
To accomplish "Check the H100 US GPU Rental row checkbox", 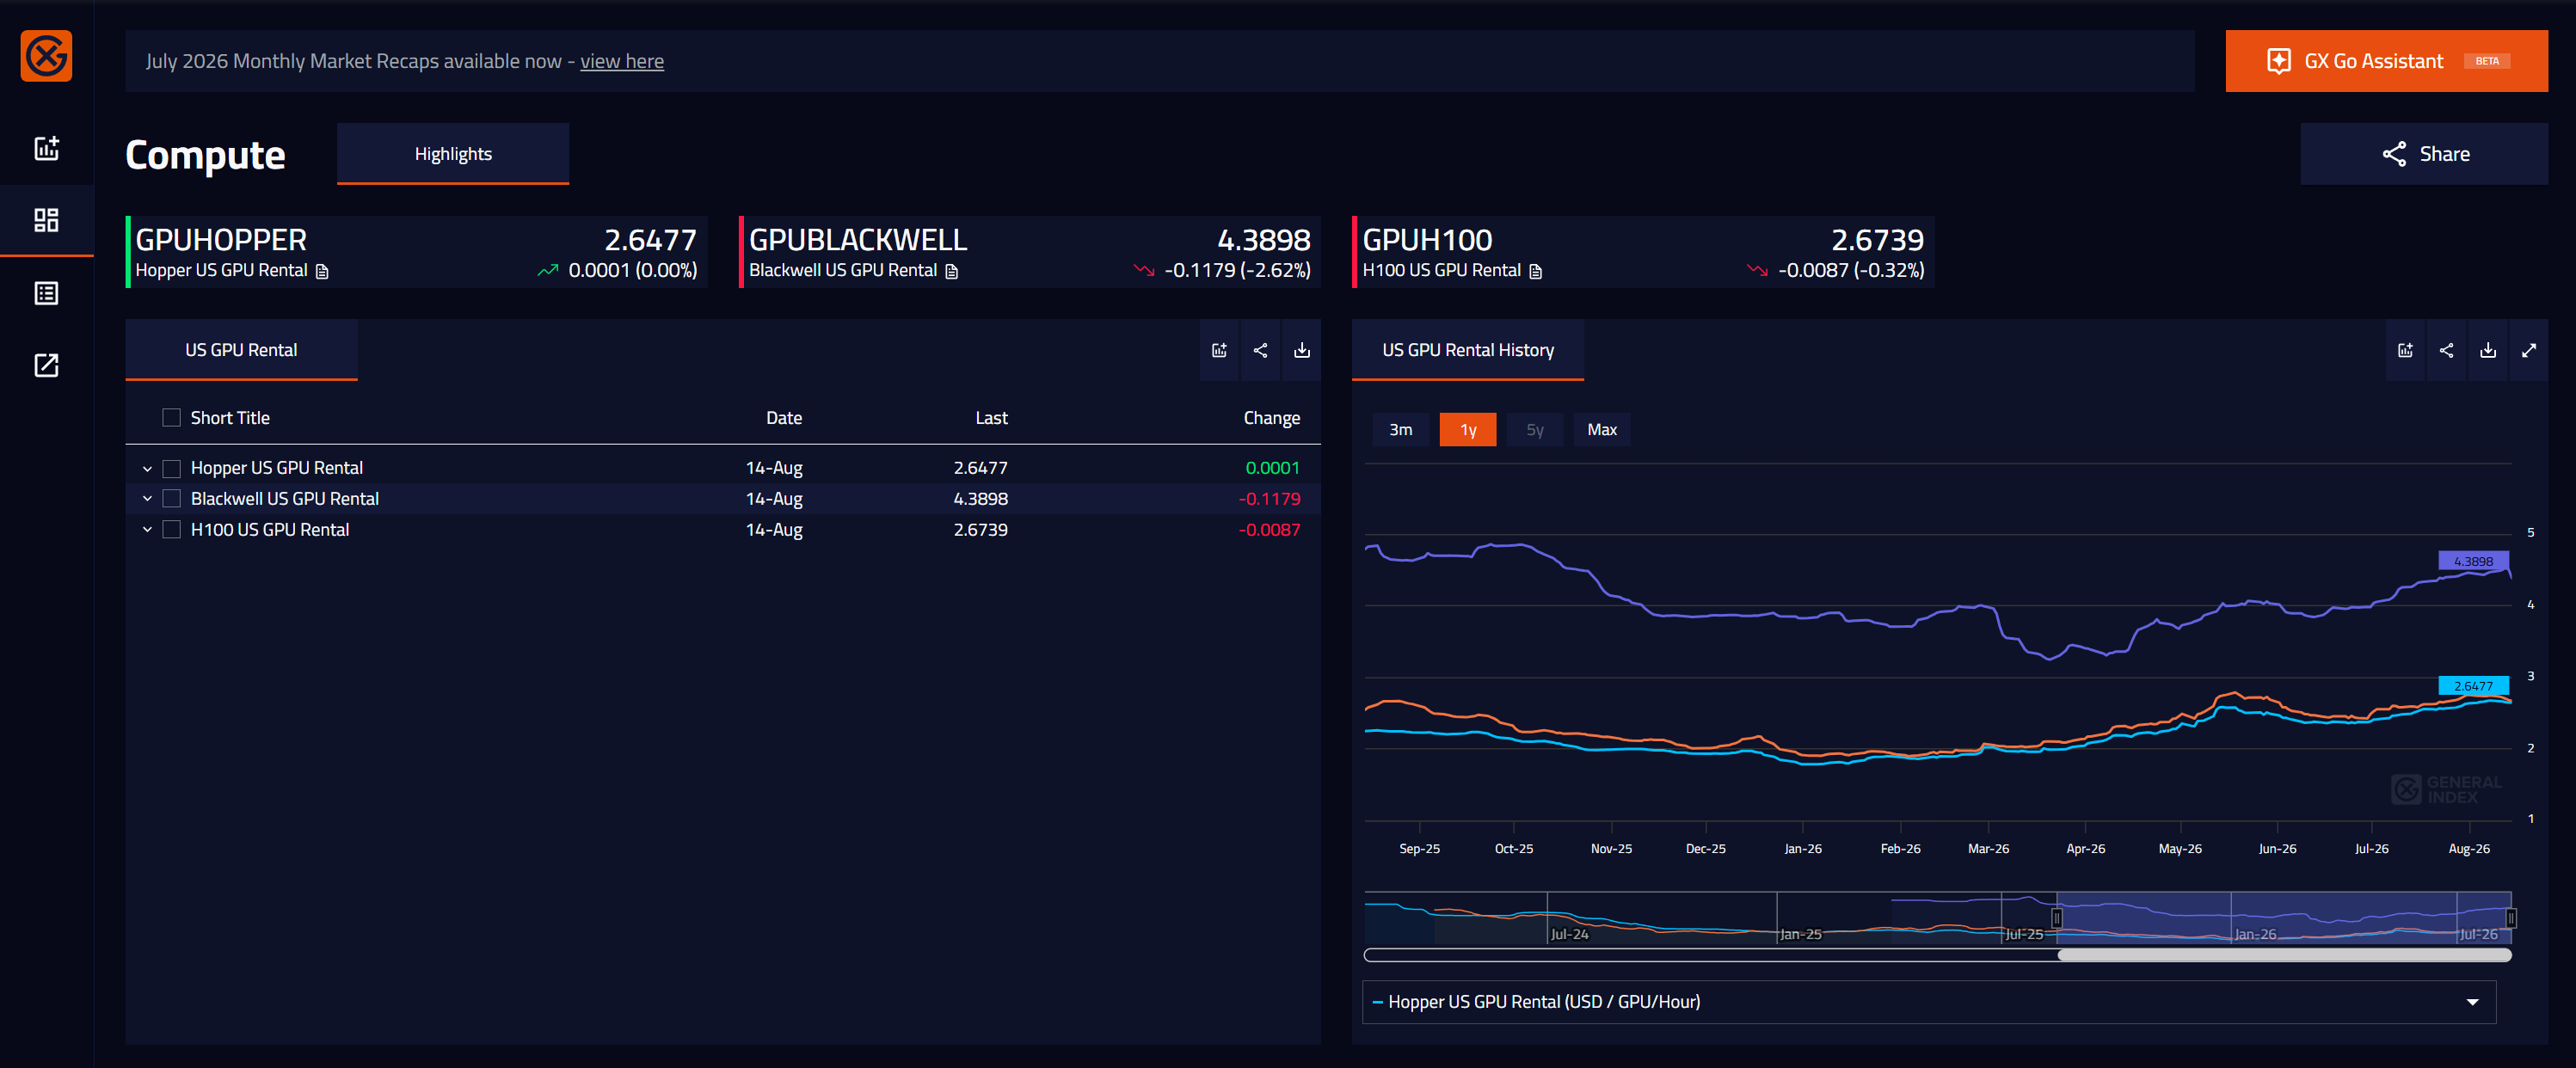I will [172, 529].
